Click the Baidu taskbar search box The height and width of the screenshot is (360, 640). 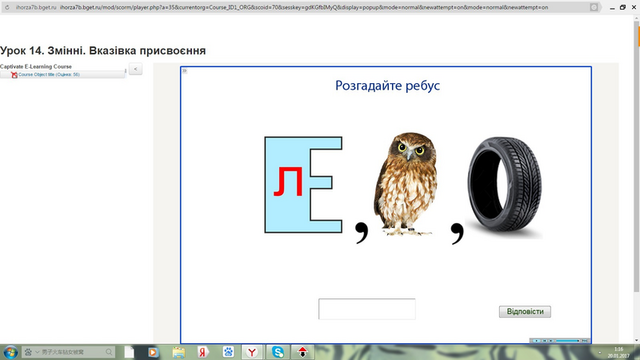(69, 352)
